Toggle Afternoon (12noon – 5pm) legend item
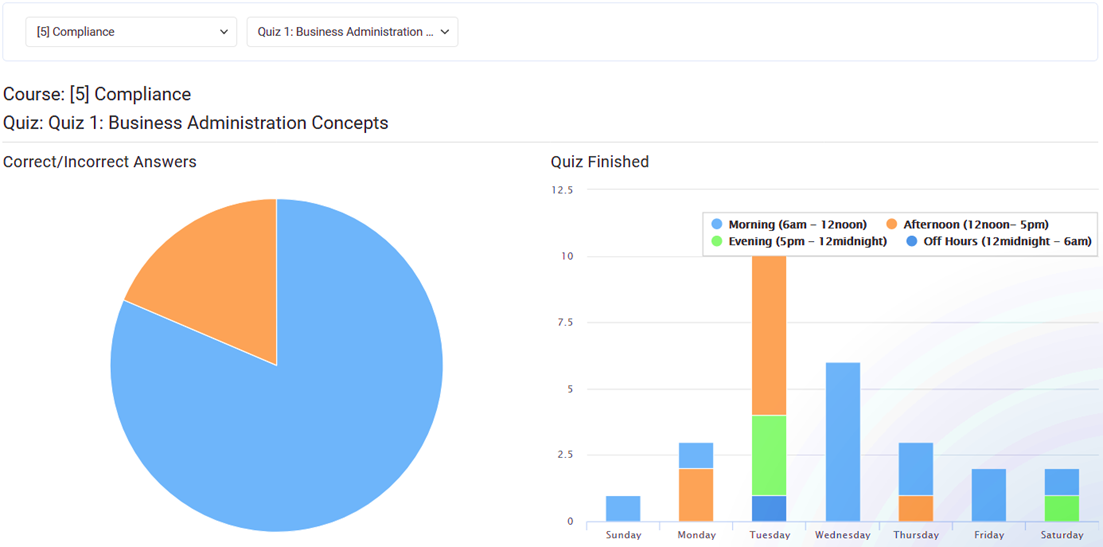The width and height of the screenshot is (1103, 547). point(966,225)
